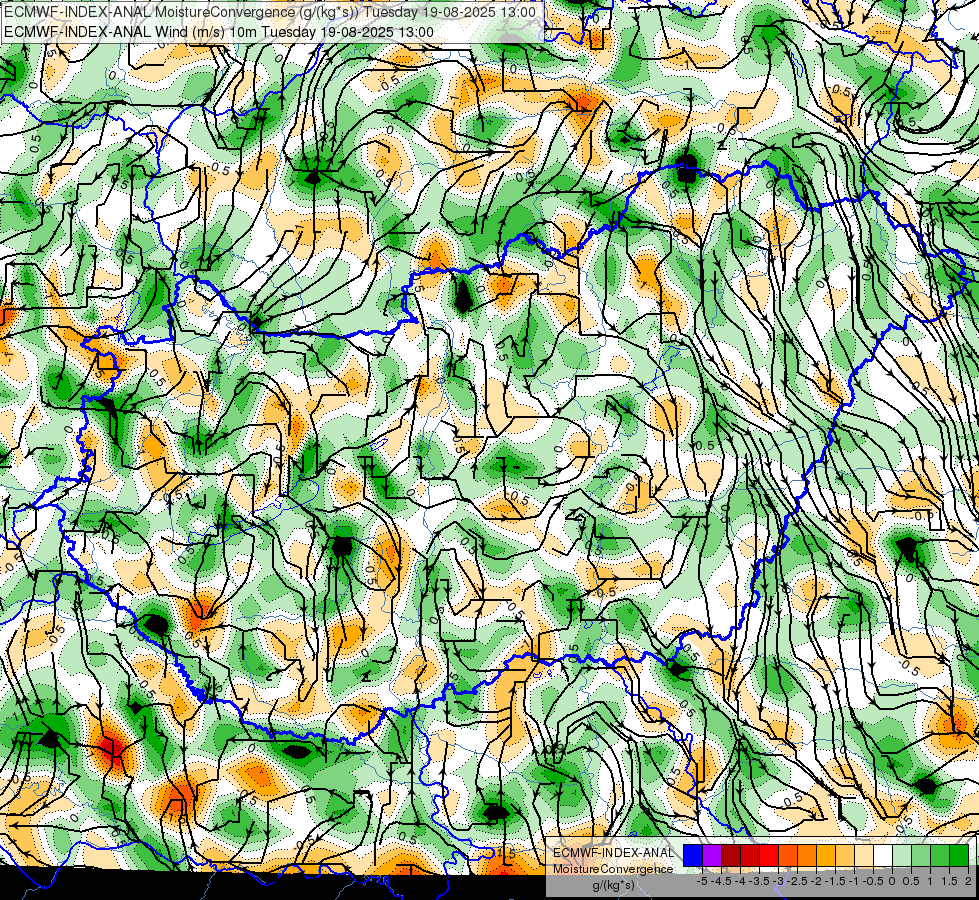Click the darkest green legend swatch
Image resolution: width=979 pixels, height=900 pixels.
(x=959, y=856)
